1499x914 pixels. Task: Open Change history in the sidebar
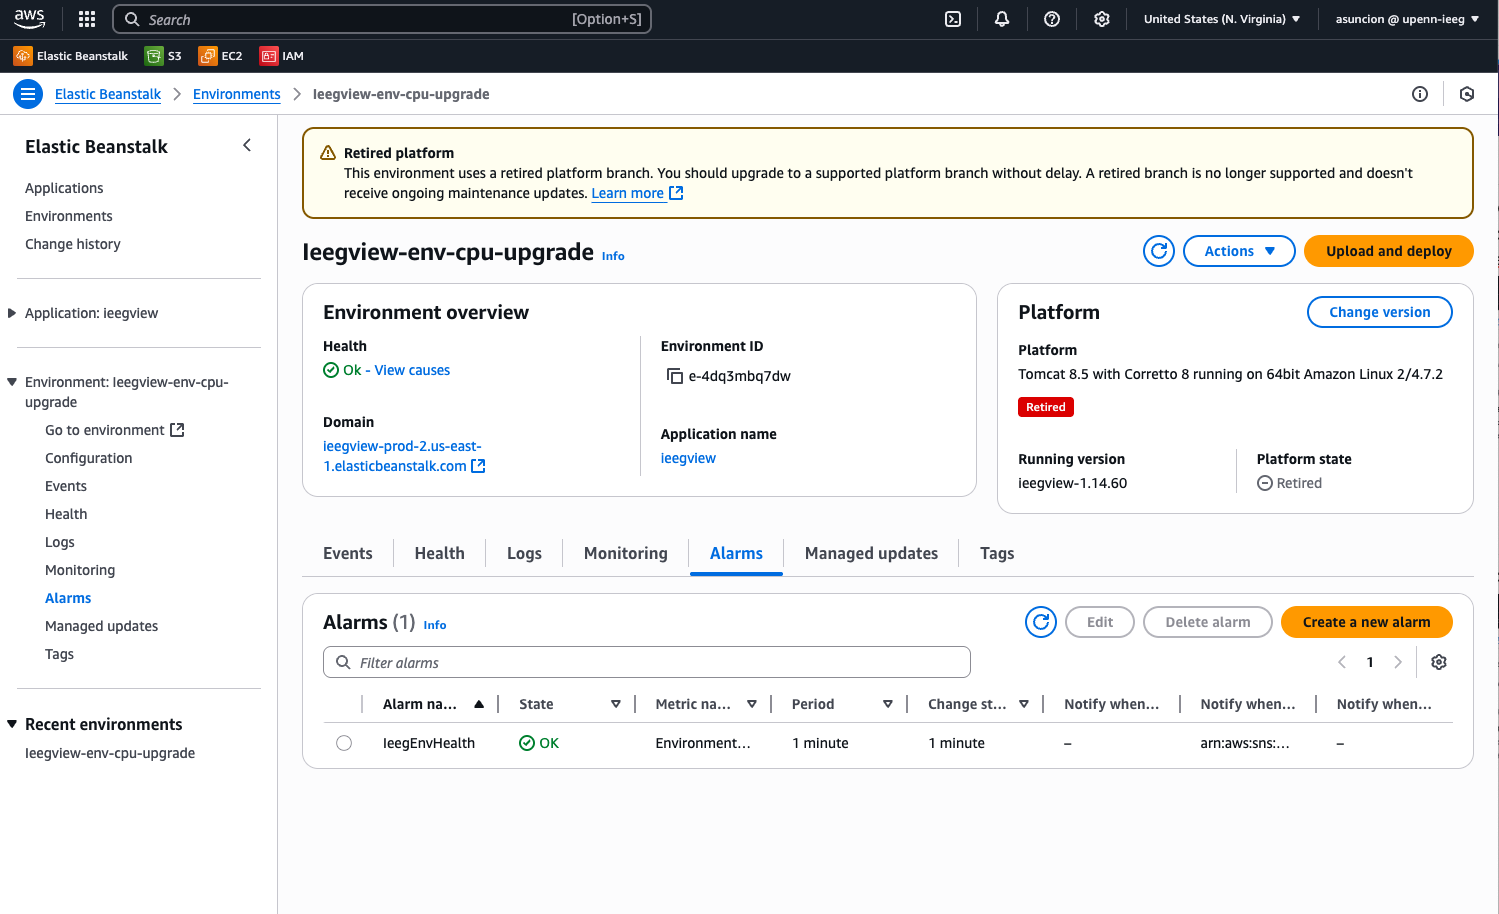pyautogui.click(x=72, y=244)
